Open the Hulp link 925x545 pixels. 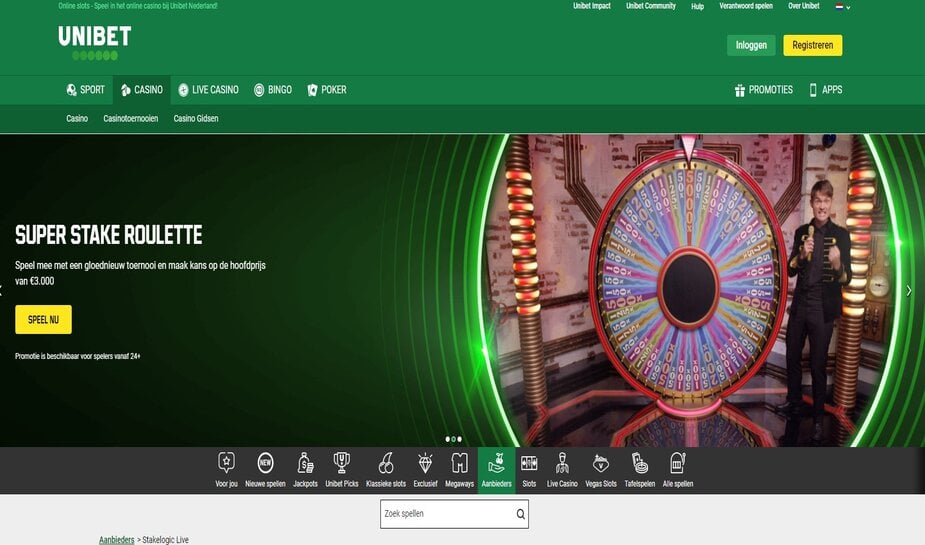(x=697, y=6)
